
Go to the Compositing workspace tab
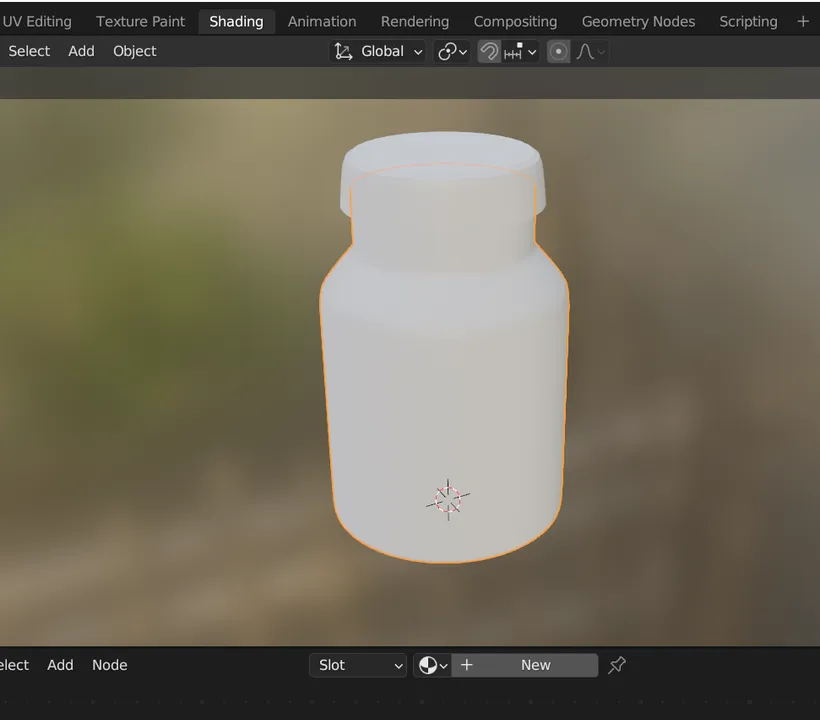click(516, 21)
